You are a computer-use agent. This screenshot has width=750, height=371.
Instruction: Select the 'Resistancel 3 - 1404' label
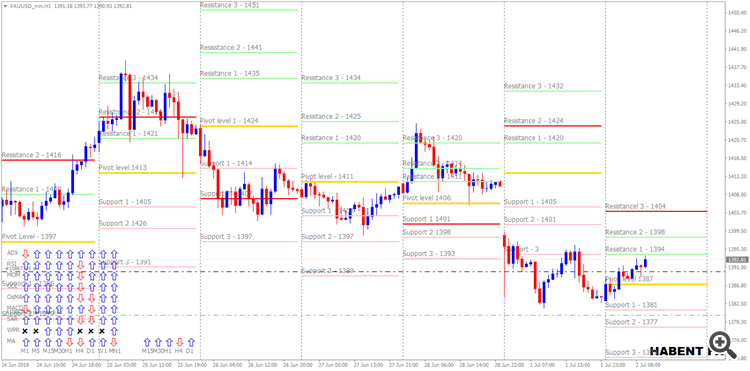click(636, 206)
